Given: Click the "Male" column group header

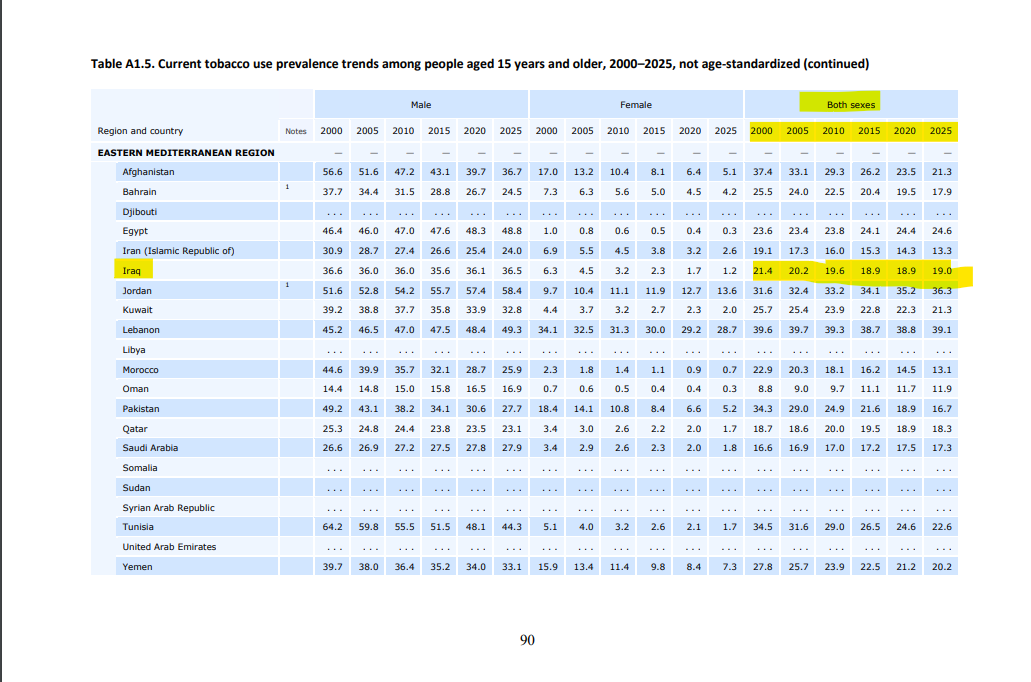Looking at the screenshot, I should tap(420, 104).
